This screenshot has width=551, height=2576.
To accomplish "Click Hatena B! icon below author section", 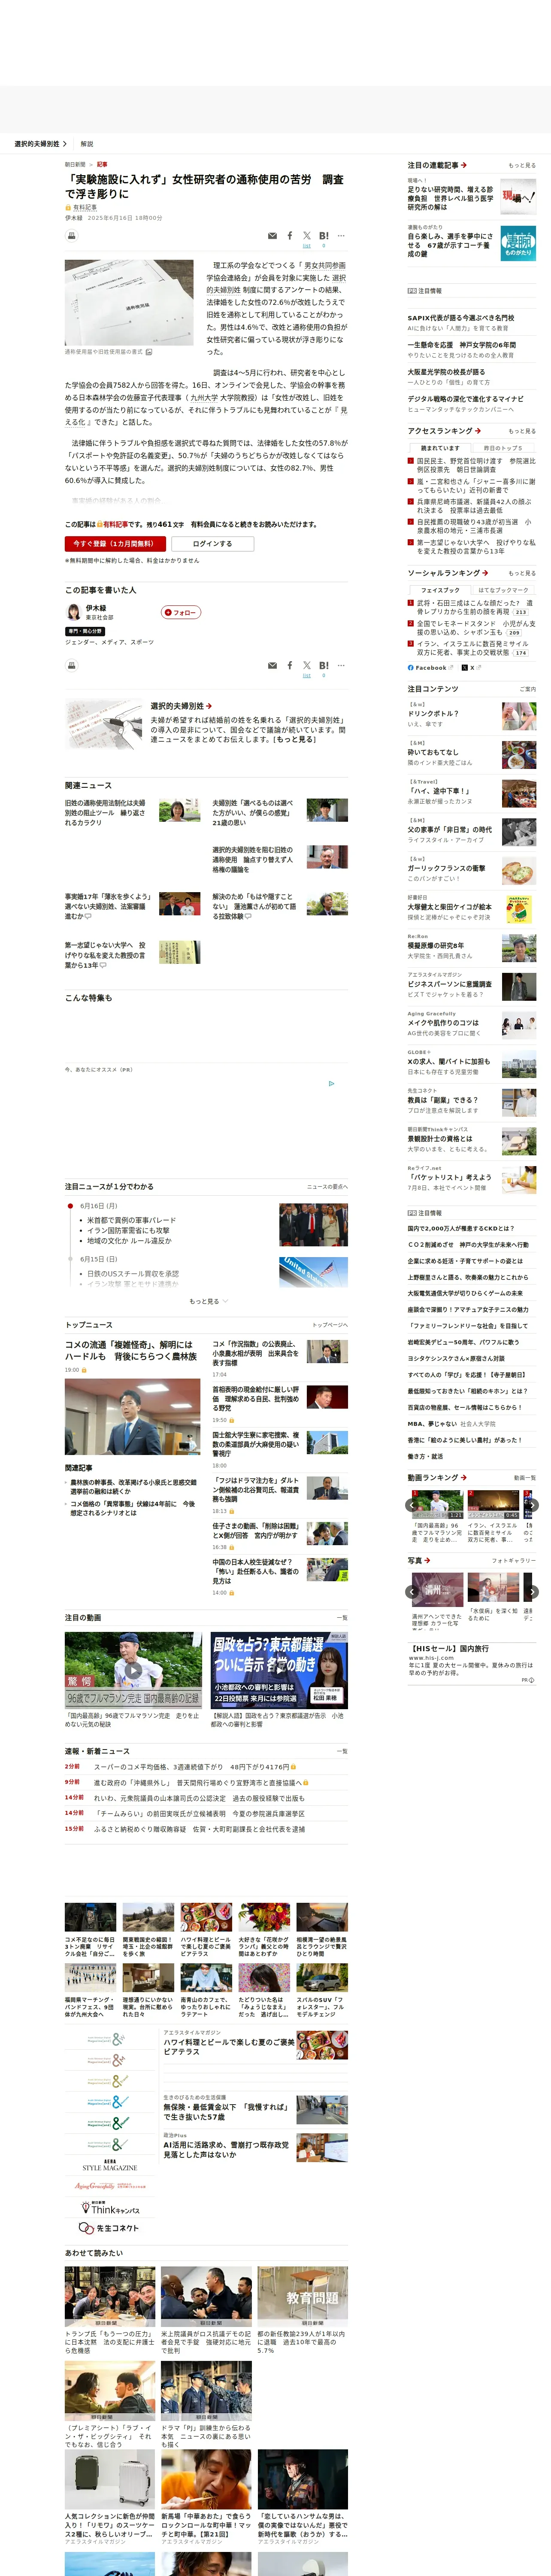I will (323, 665).
